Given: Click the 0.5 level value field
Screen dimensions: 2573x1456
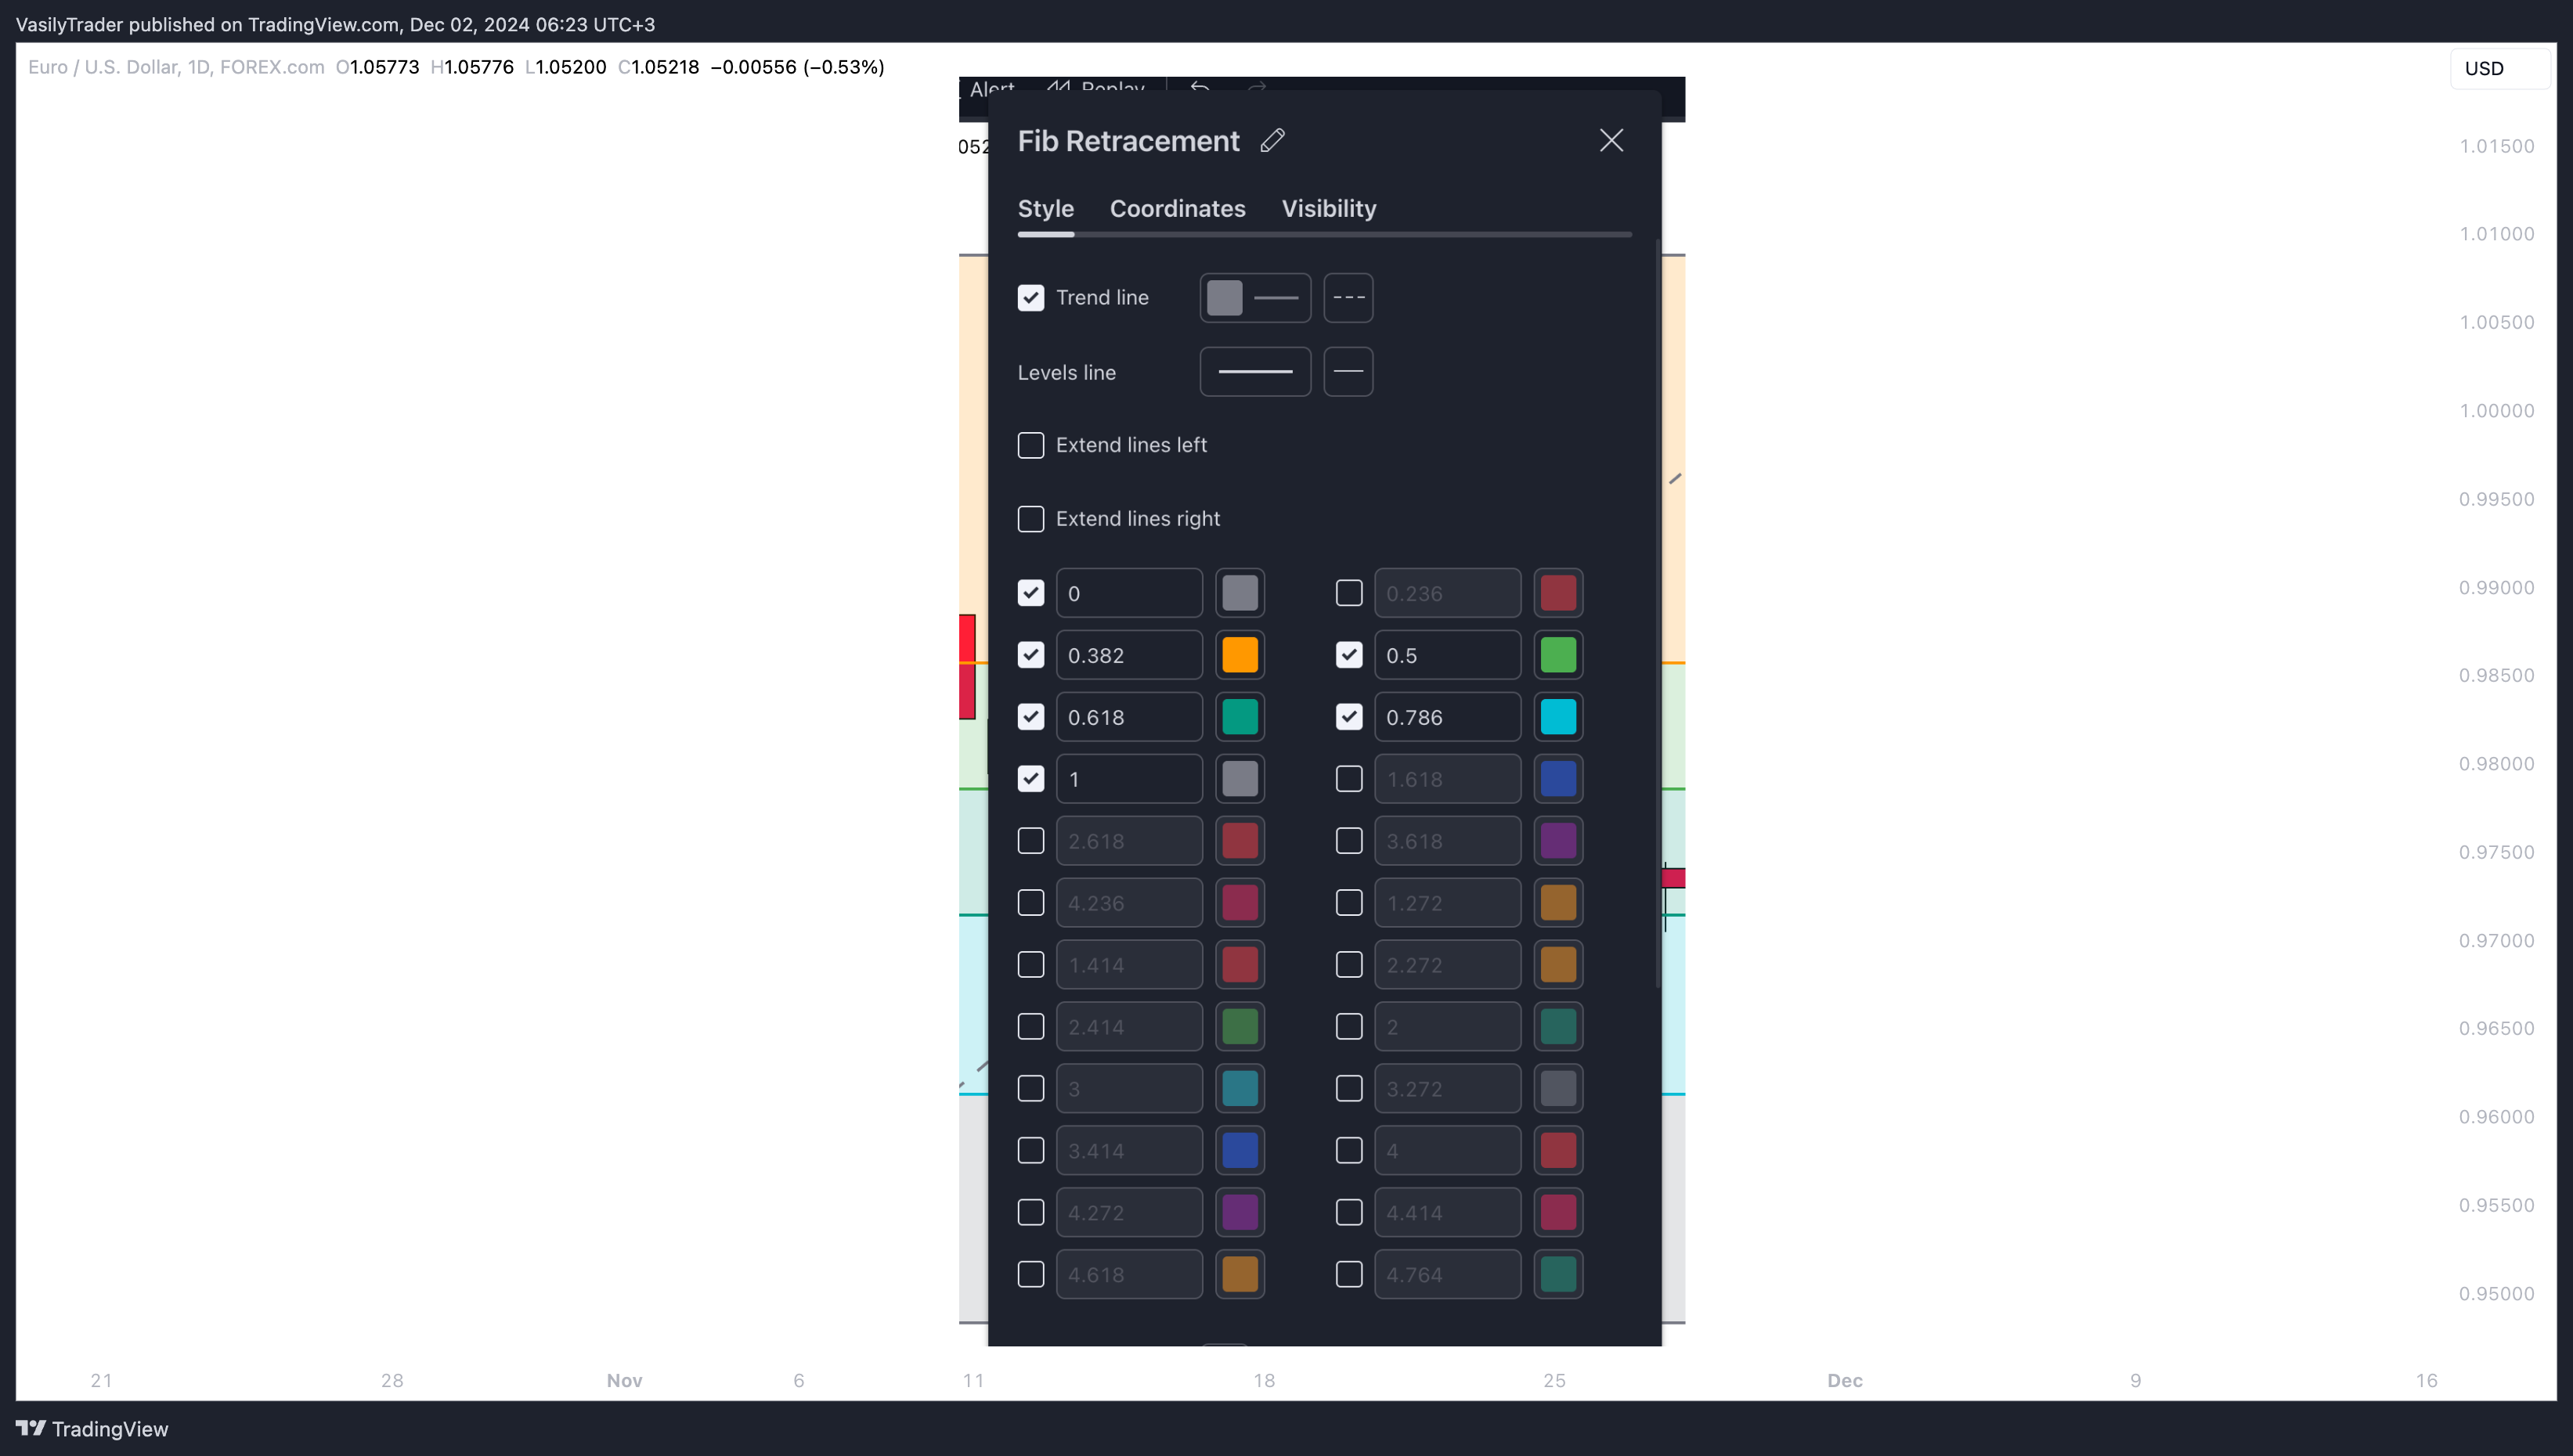Looking at the screenshot, I should (x=1447, y=655).
